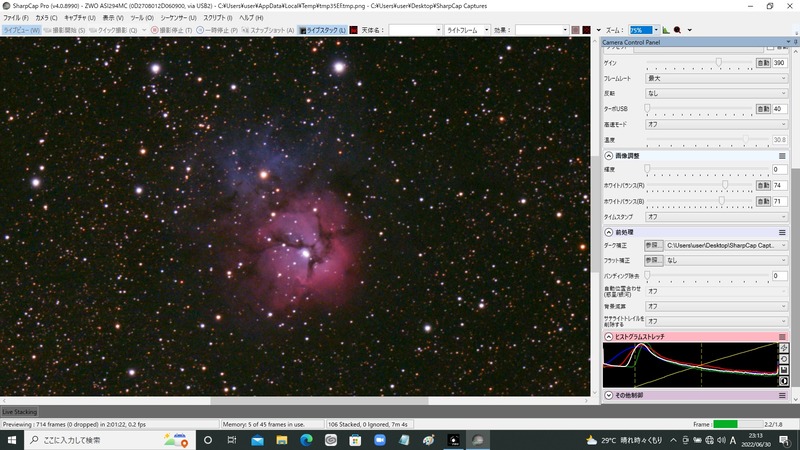800x450 pixels.
Task: Expand the その他制御 section
Action: click(609, 395)
